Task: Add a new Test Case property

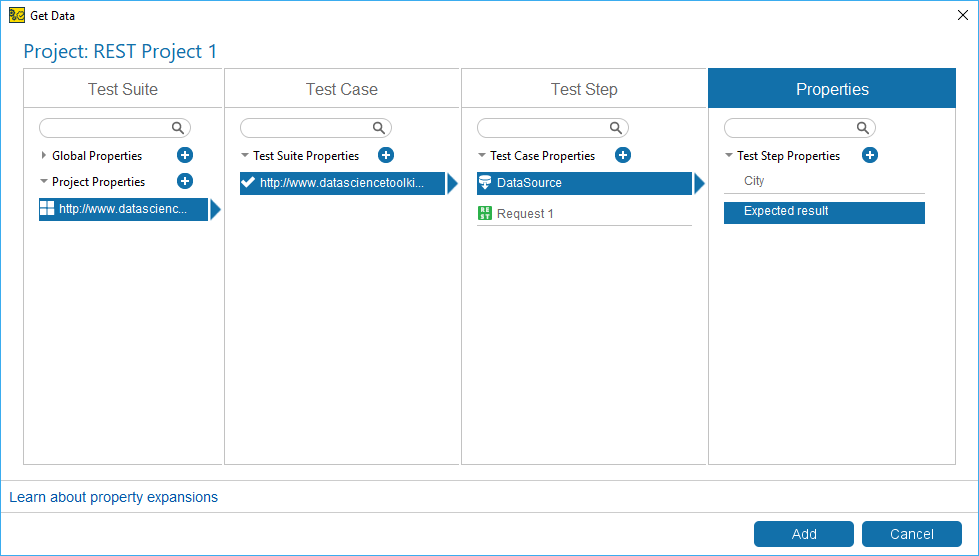Action: [x=622, y=155]
